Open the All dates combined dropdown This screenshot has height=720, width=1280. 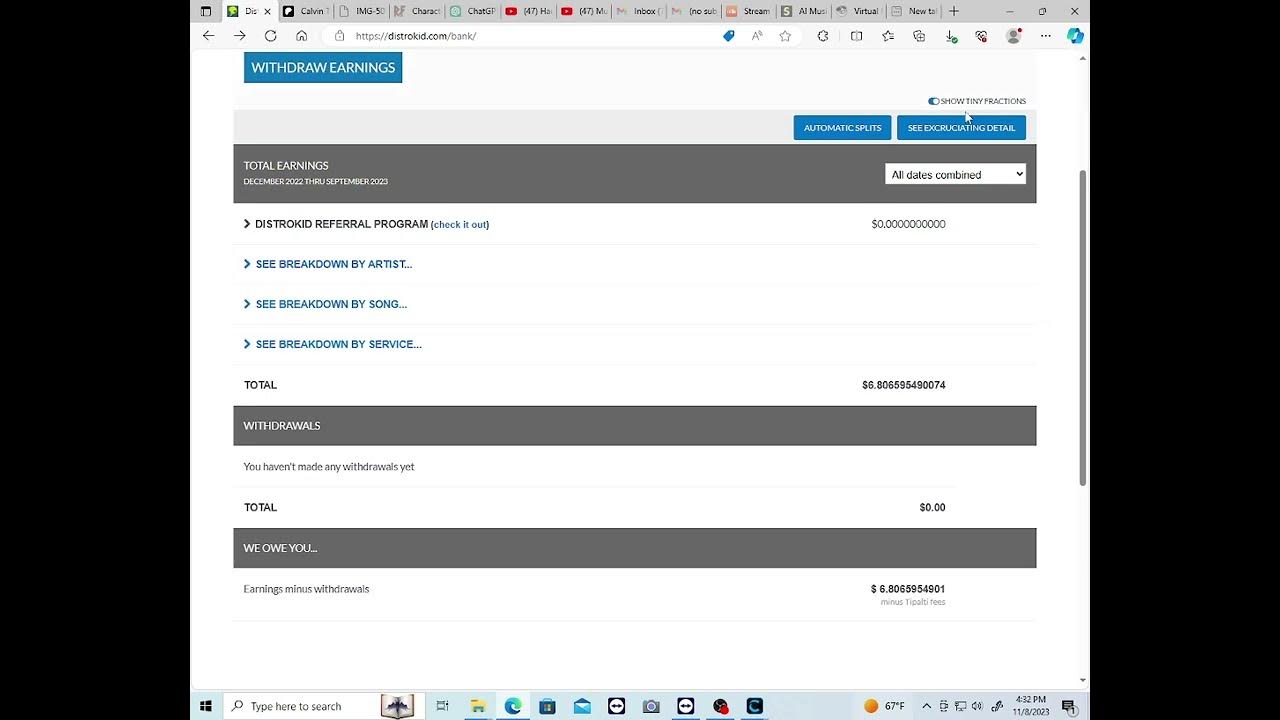955,174
